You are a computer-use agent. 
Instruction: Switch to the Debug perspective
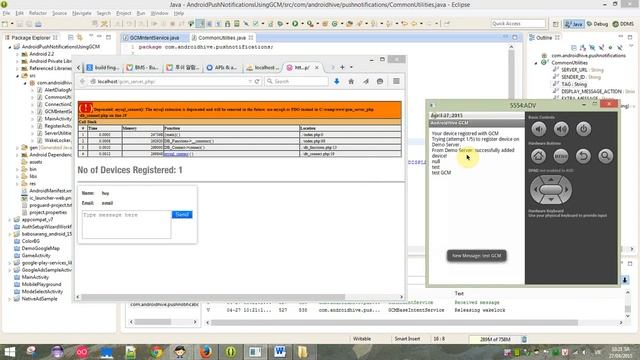tap(598, 24)
